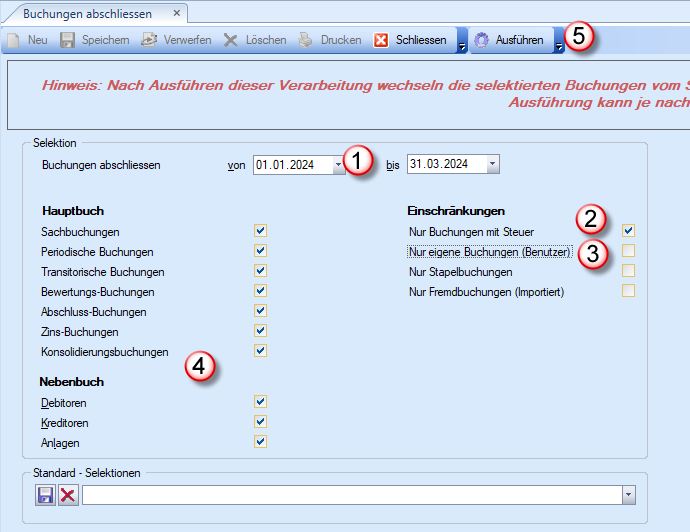
Task: Delete standard selection with red X icon
Action: (67, 495)
